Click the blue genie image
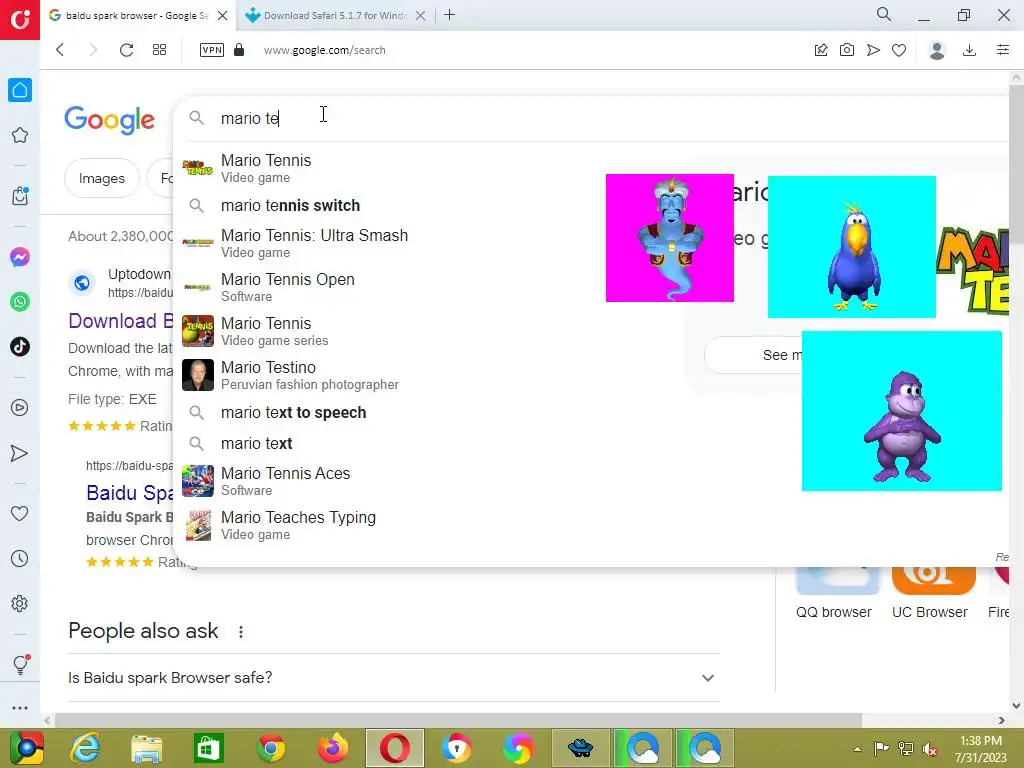Viewport: 1024px width, 768px height. pyautogui.click(x=669, y=238)
